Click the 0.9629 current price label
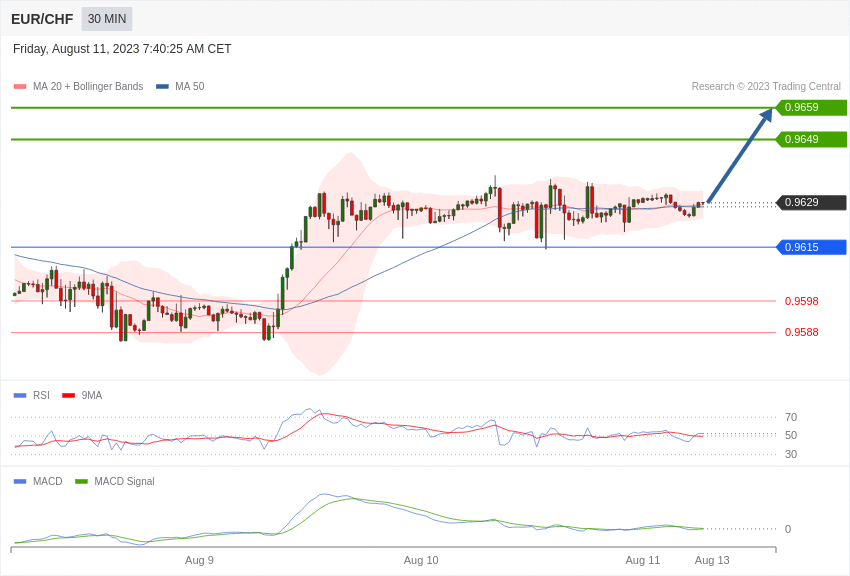 coord(812,203)
